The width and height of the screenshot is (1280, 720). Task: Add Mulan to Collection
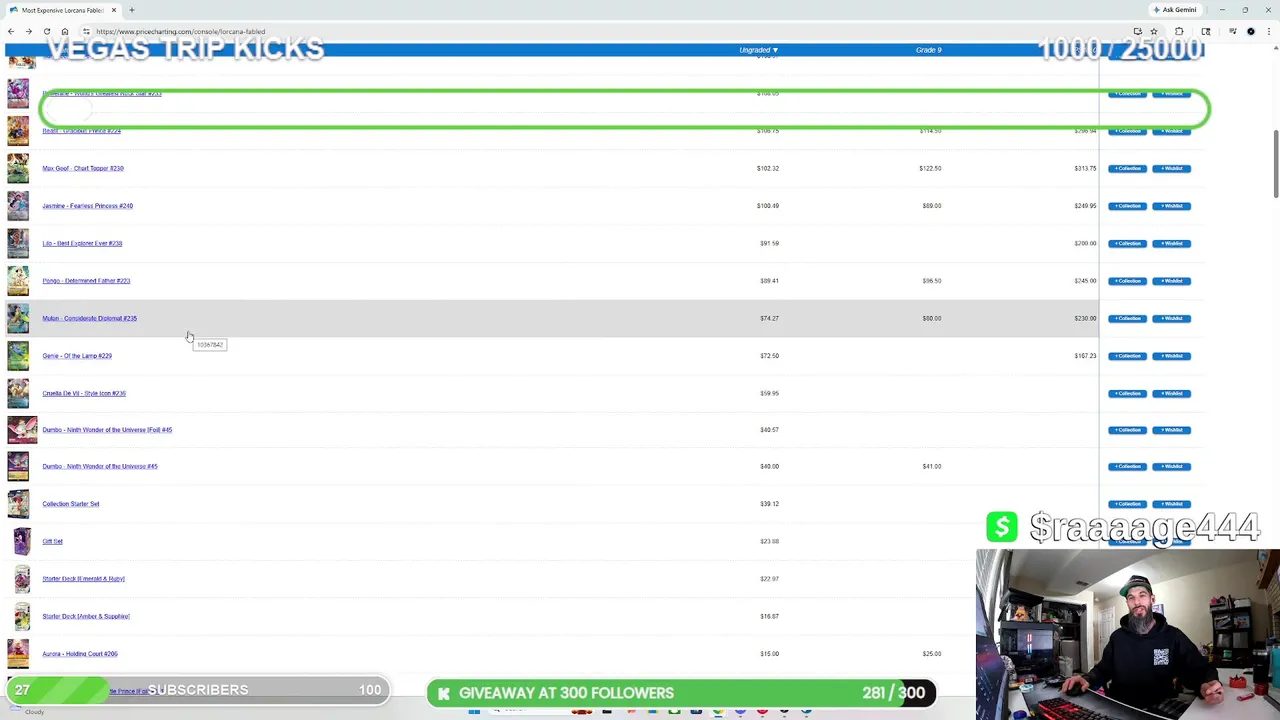[1127, 318]
